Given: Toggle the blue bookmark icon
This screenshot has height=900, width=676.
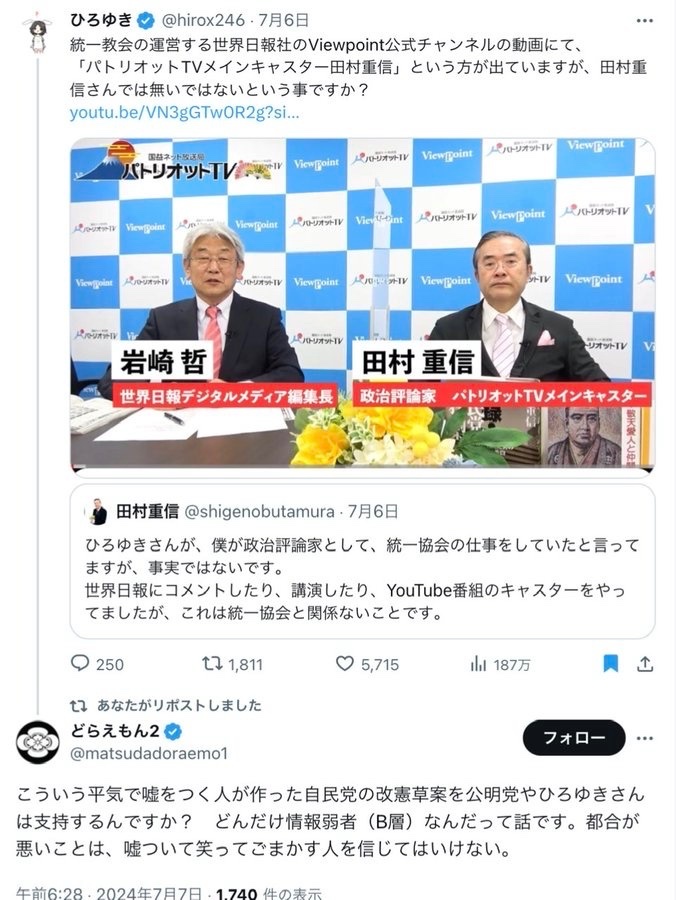Looking at the screenshot, I should point(611,664).
